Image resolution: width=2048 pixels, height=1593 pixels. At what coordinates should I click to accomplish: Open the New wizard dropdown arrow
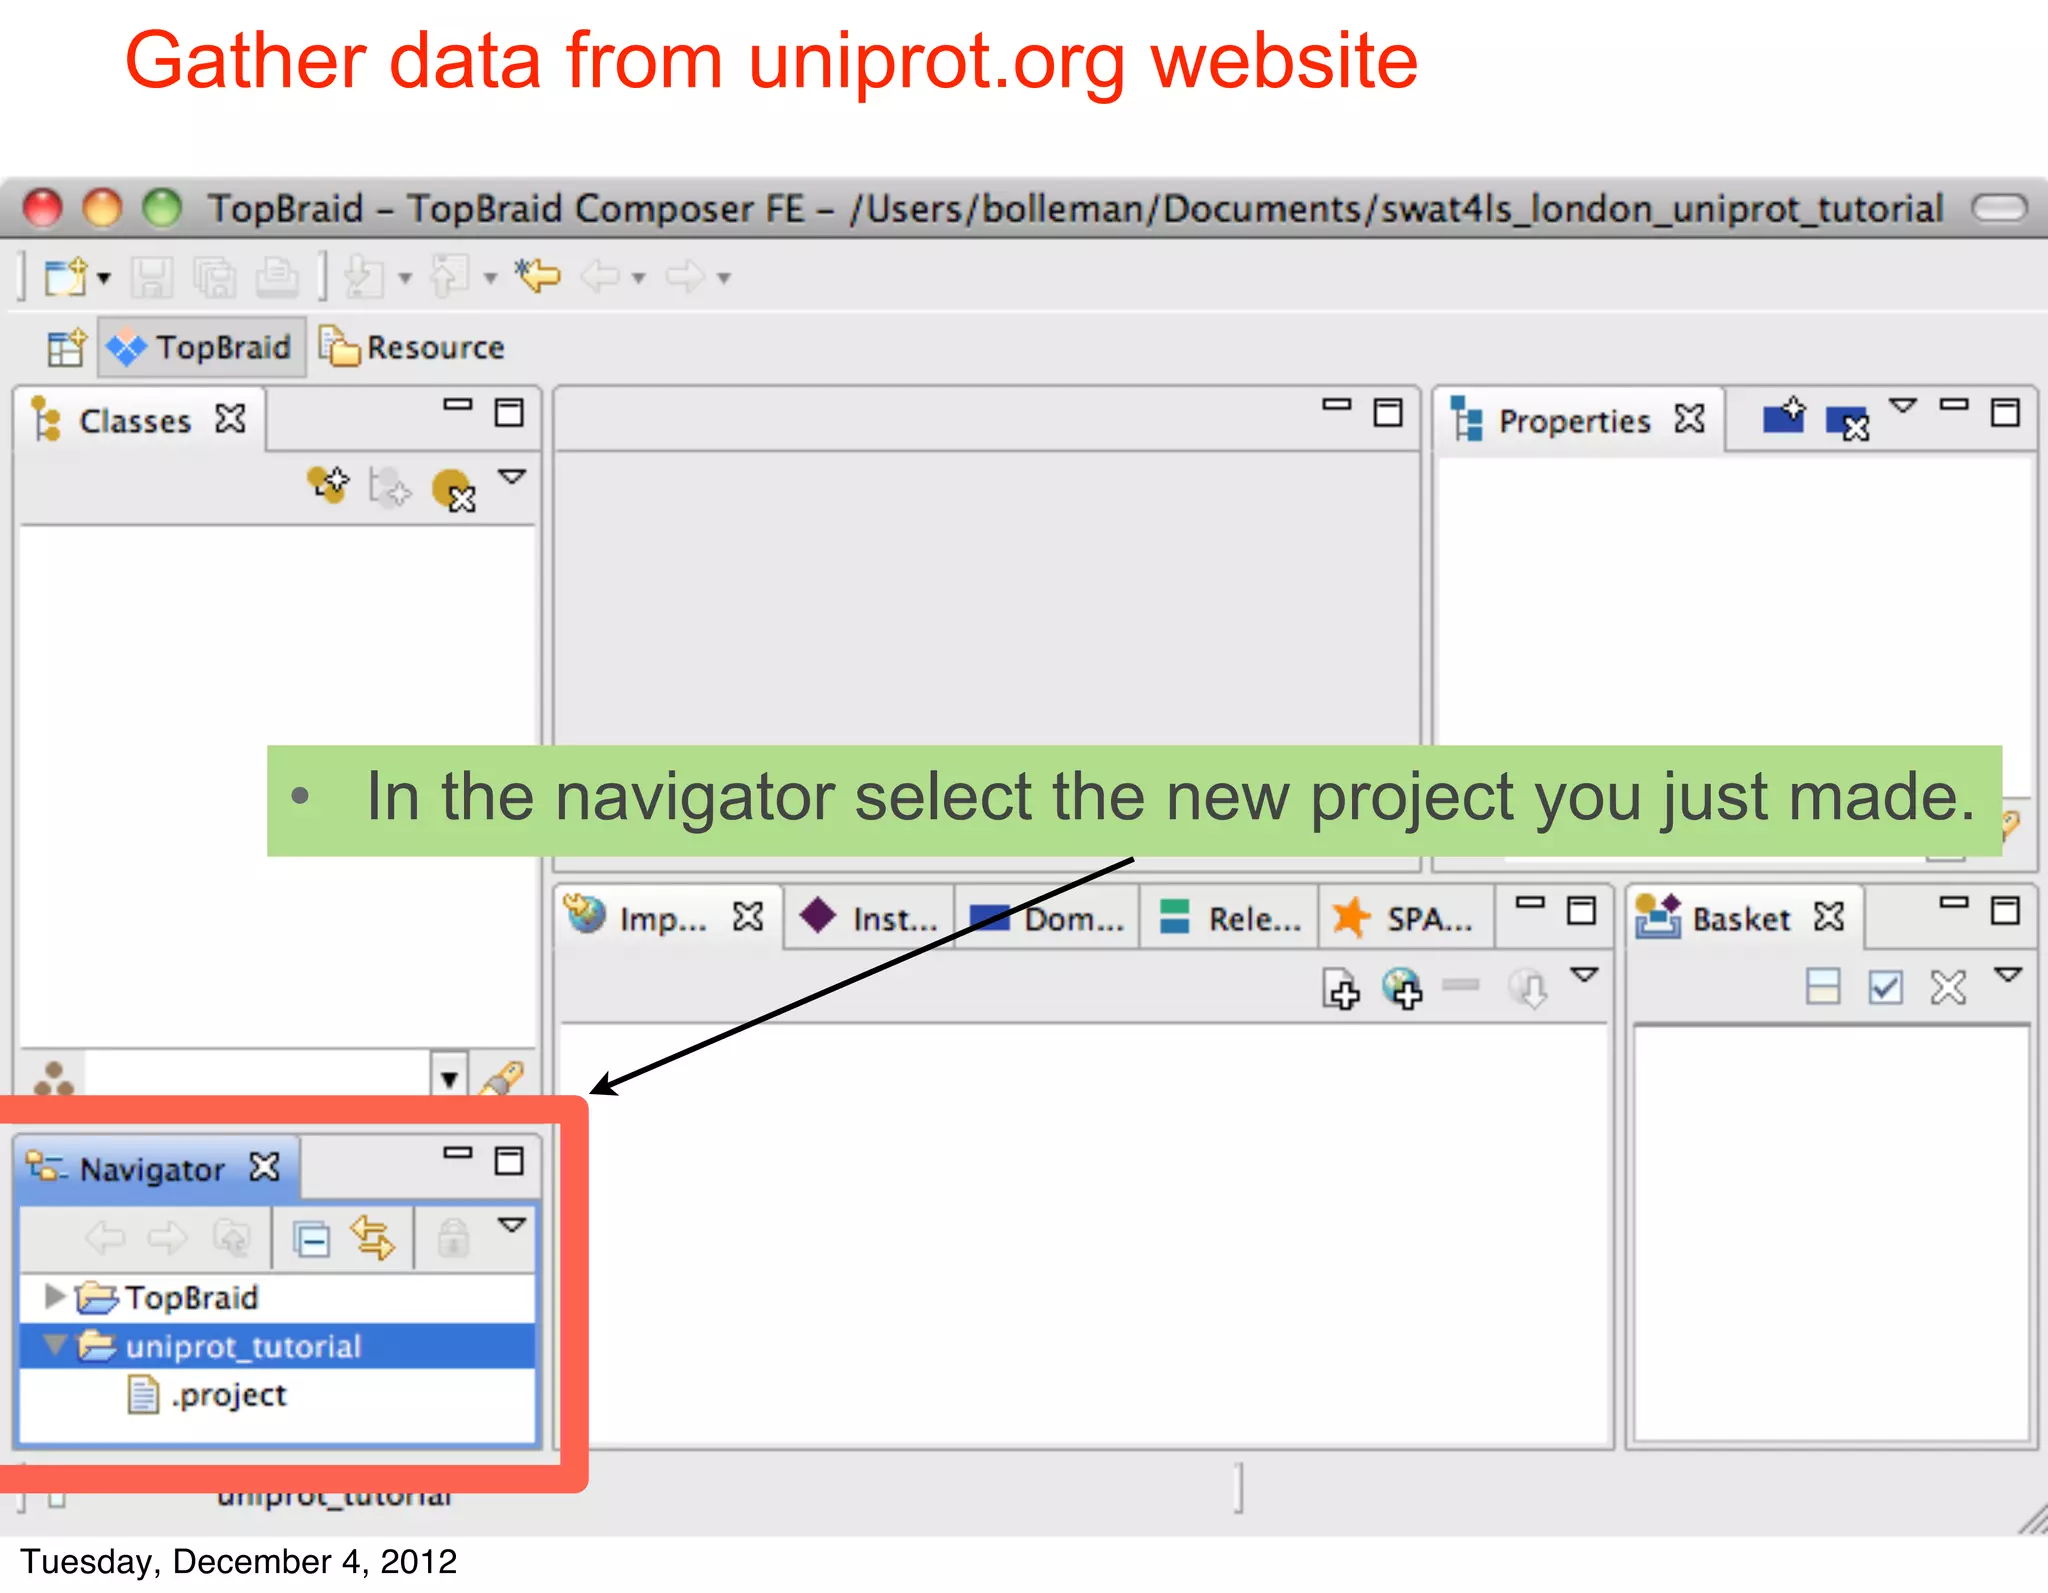pyautogui.click(x=104, y=278)
